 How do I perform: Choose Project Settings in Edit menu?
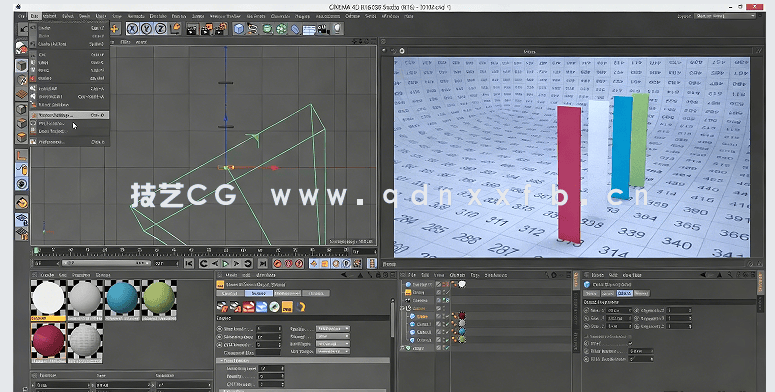69,115
